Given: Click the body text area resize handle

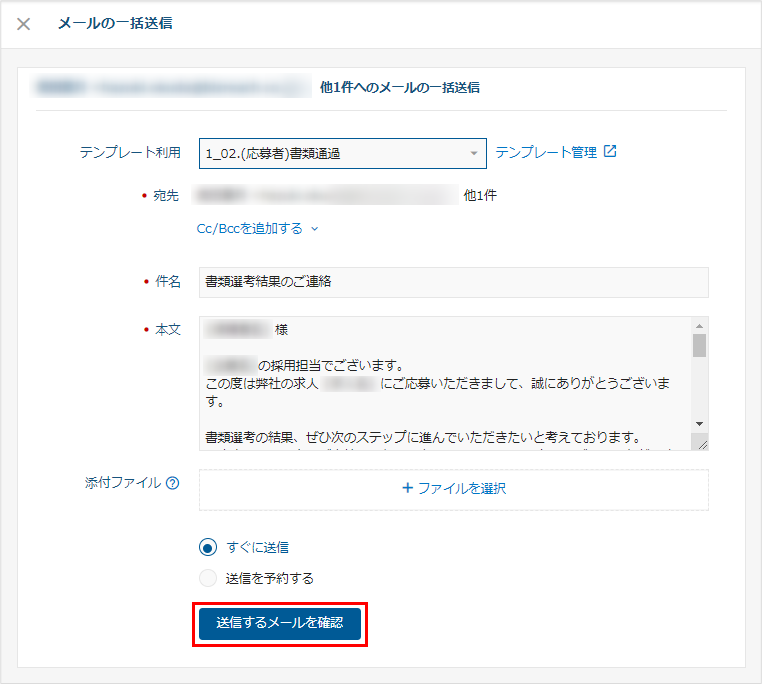Looking at the screenshot, I should pyautogui.click(x=702, y=444).
